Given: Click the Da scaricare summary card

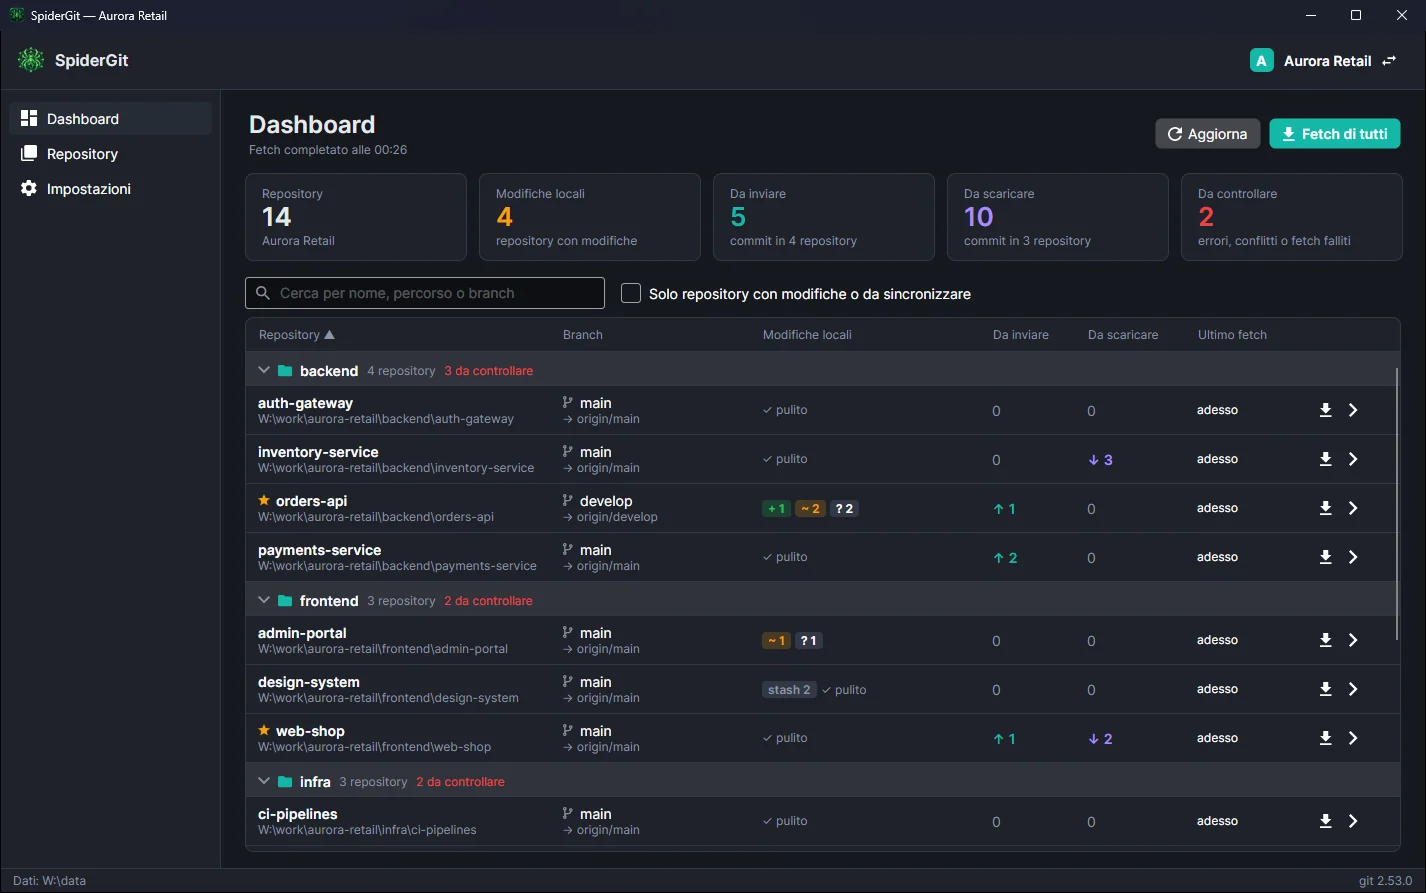Looking at the screenshot, I should point(1057,217).
